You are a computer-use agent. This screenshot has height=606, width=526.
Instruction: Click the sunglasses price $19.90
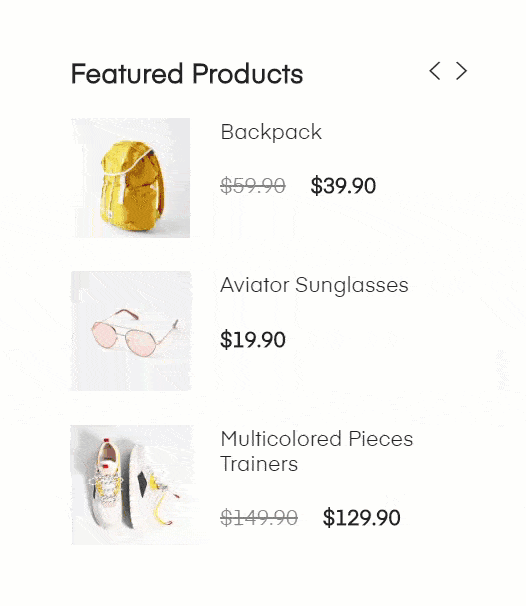point(253,340)
